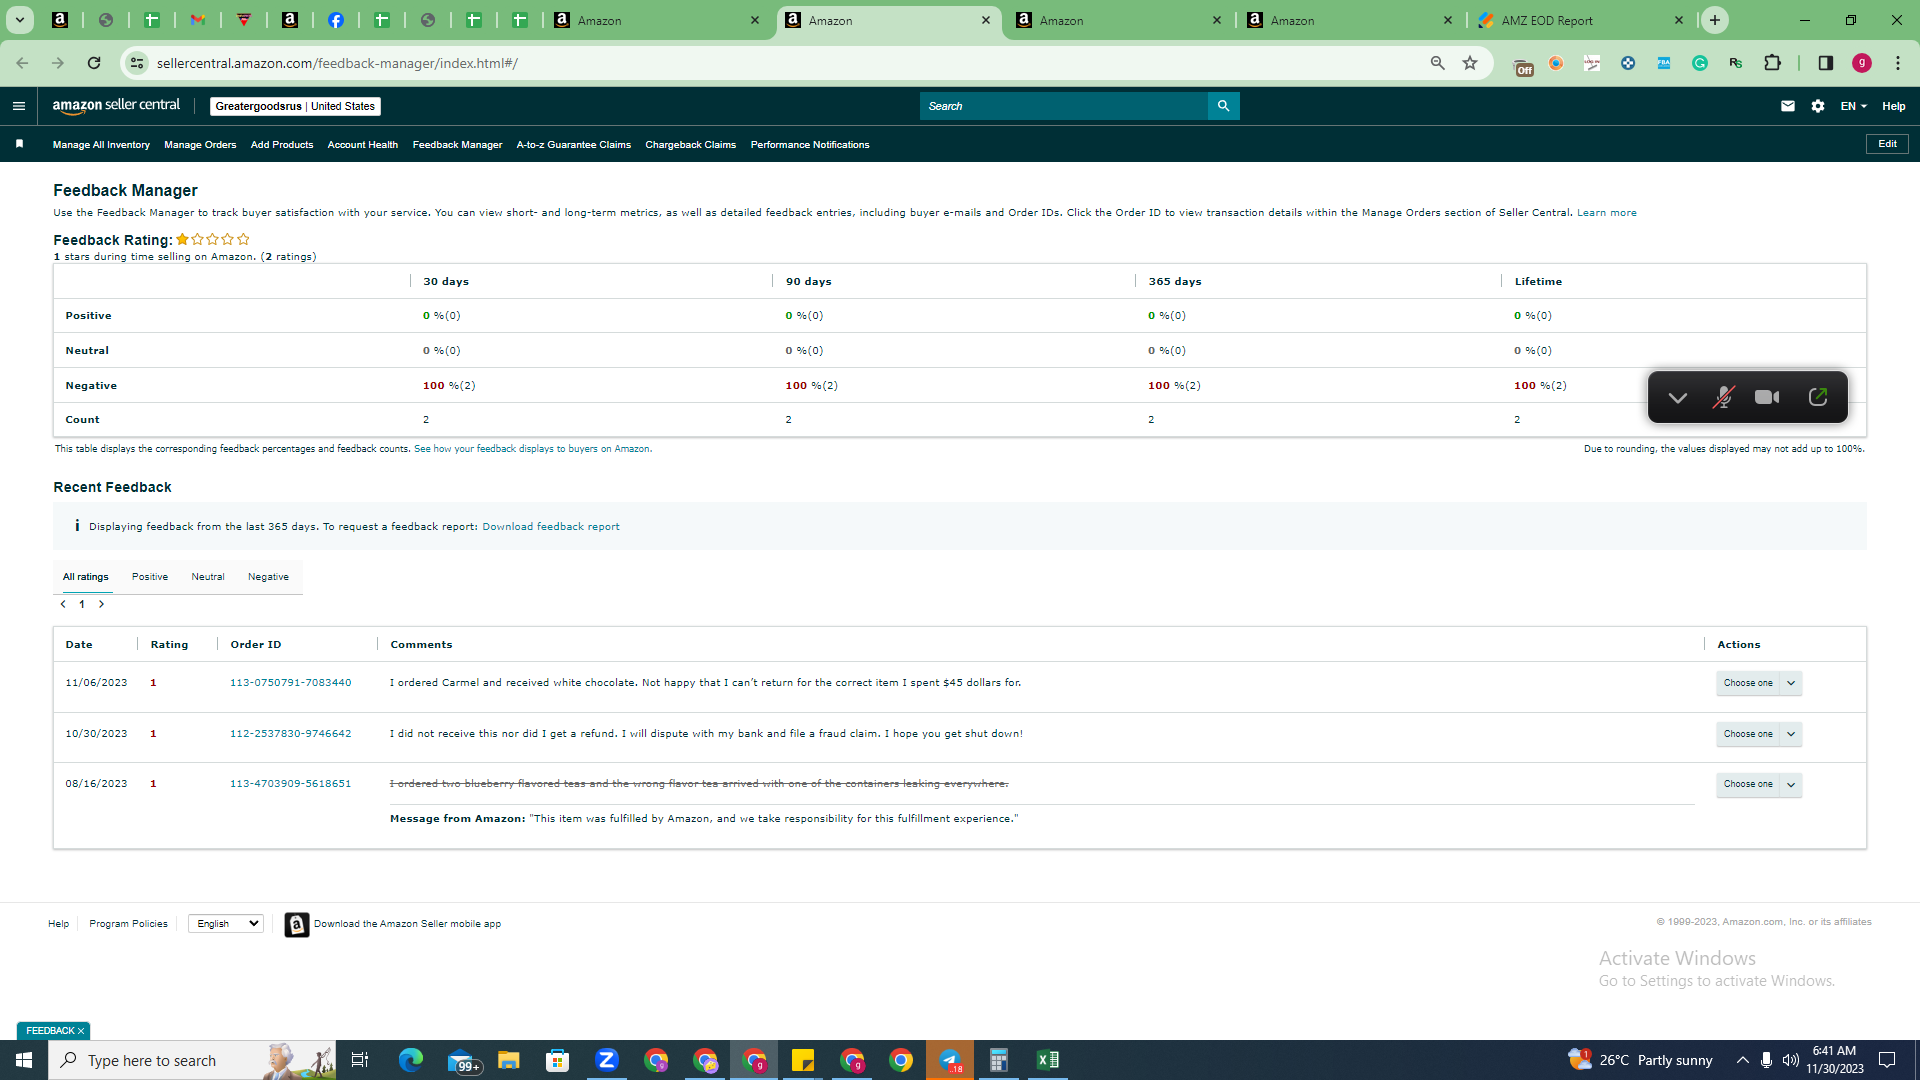Click the Help link in the header
The image size is (1920, 1080).
pos(1894,106)
